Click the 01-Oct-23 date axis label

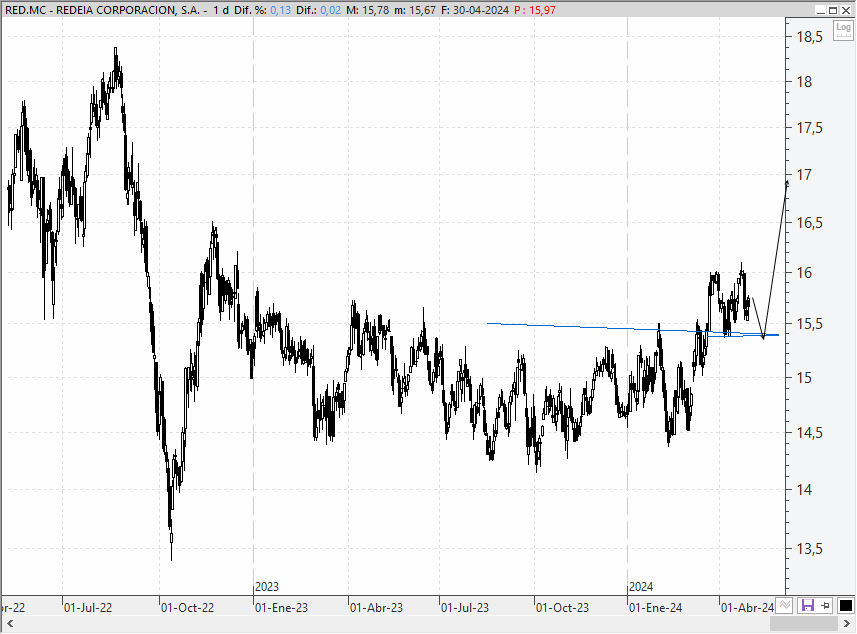[562, 608]
